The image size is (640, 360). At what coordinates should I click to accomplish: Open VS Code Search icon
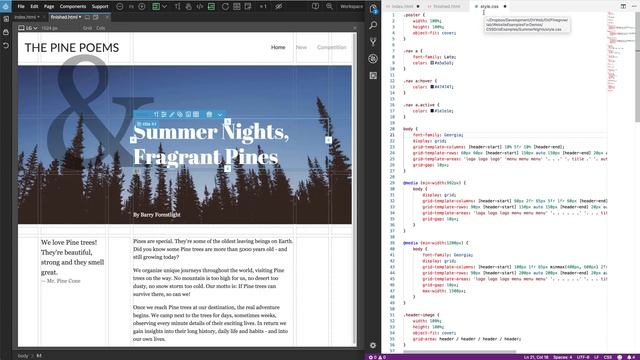373,25
